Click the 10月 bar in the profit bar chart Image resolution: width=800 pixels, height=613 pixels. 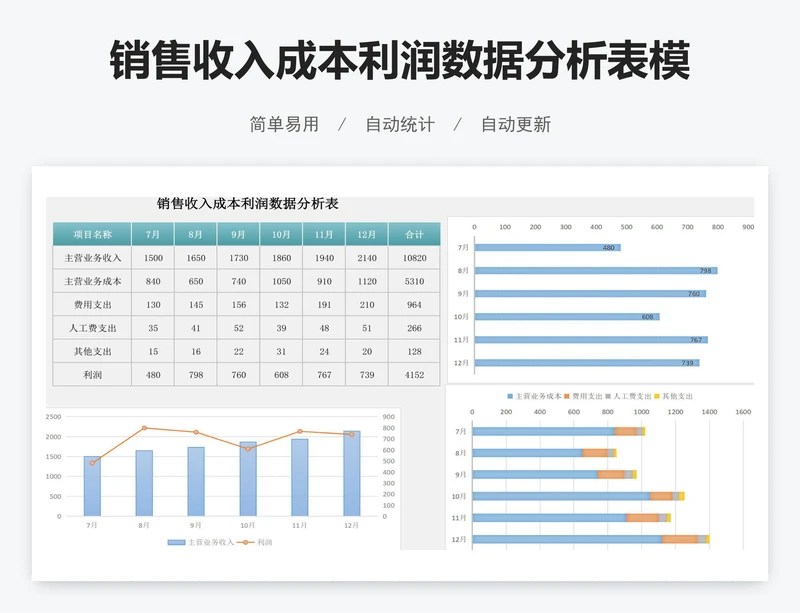(567, 317)
